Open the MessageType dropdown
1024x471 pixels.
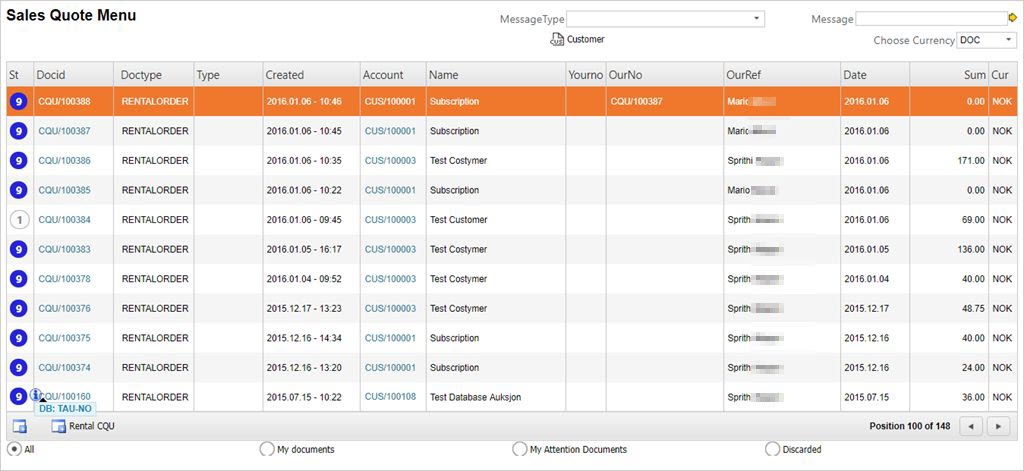point(757,18)
